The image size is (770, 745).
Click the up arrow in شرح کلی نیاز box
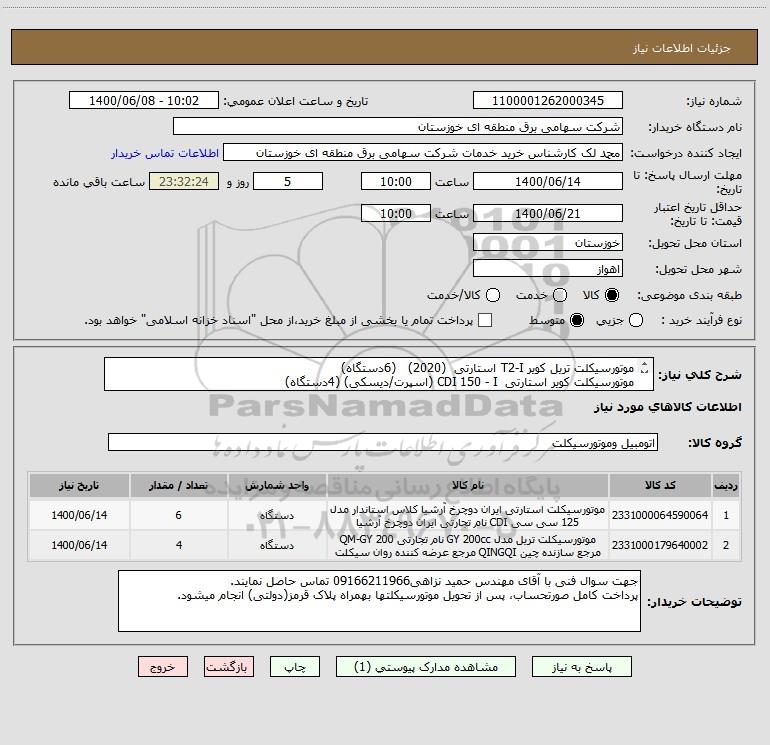(645, 365)
